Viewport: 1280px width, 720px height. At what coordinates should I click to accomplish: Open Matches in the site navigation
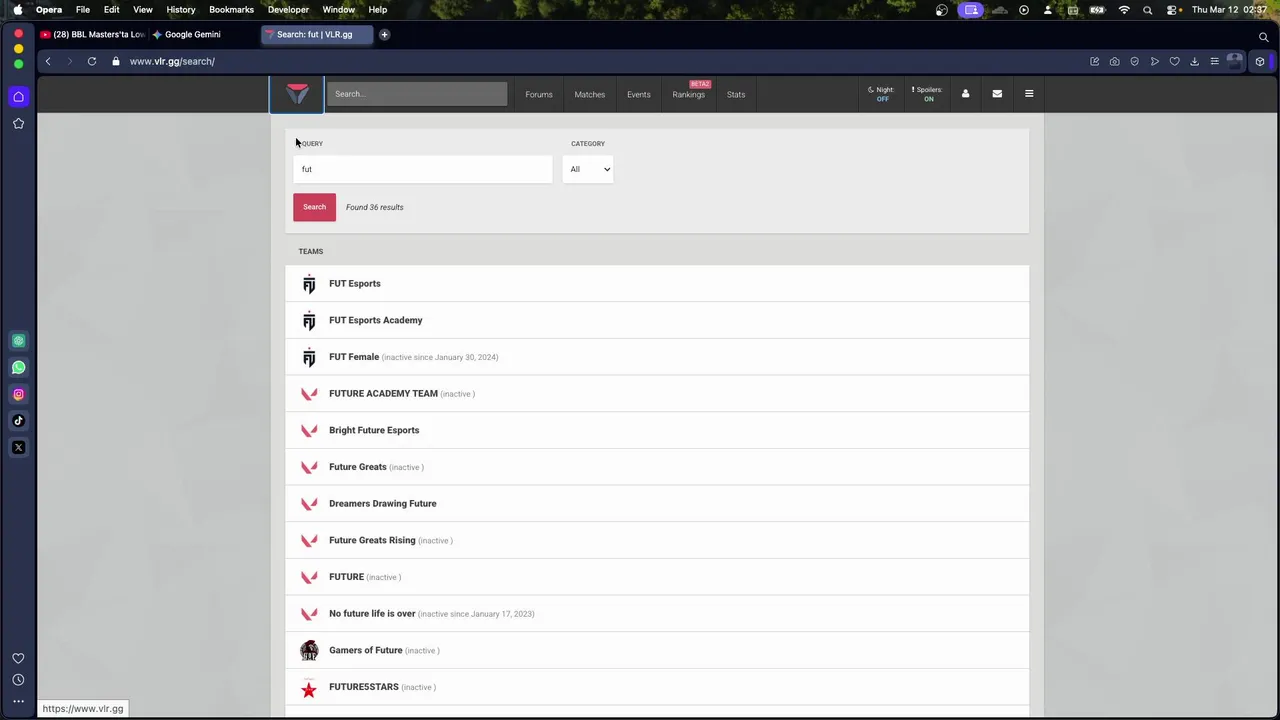point(590,94)
